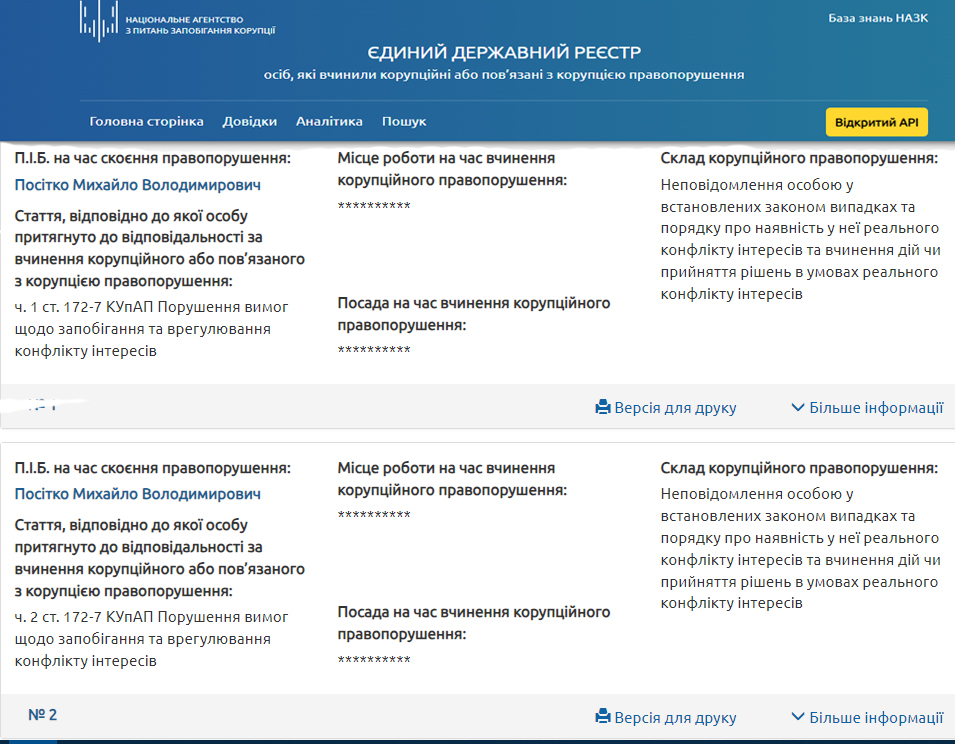
Task: Open the База знань НАЗК link
Action: tap(877, 18)
